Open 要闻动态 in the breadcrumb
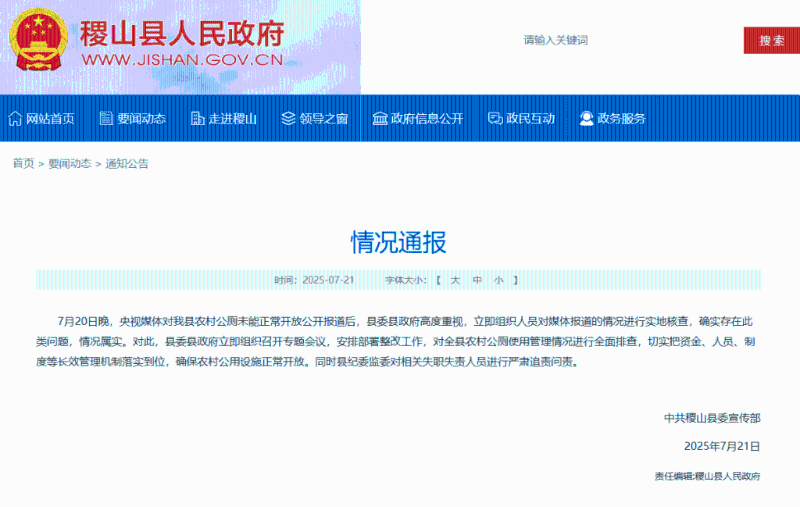 click(71, 163)
